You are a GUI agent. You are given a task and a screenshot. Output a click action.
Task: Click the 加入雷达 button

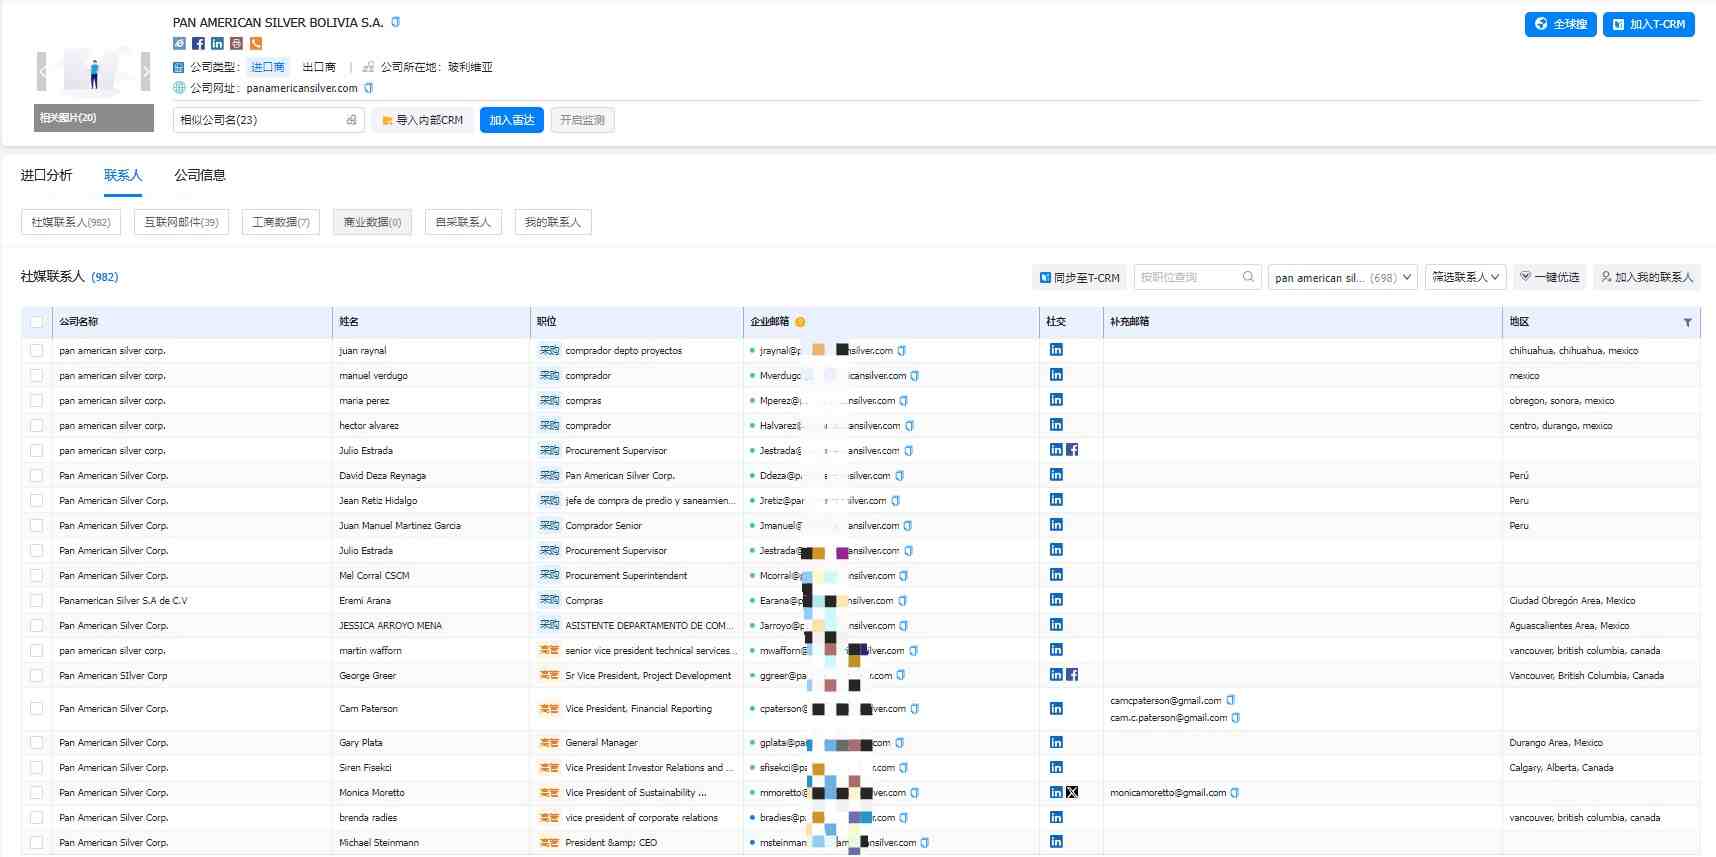(512, 120)
